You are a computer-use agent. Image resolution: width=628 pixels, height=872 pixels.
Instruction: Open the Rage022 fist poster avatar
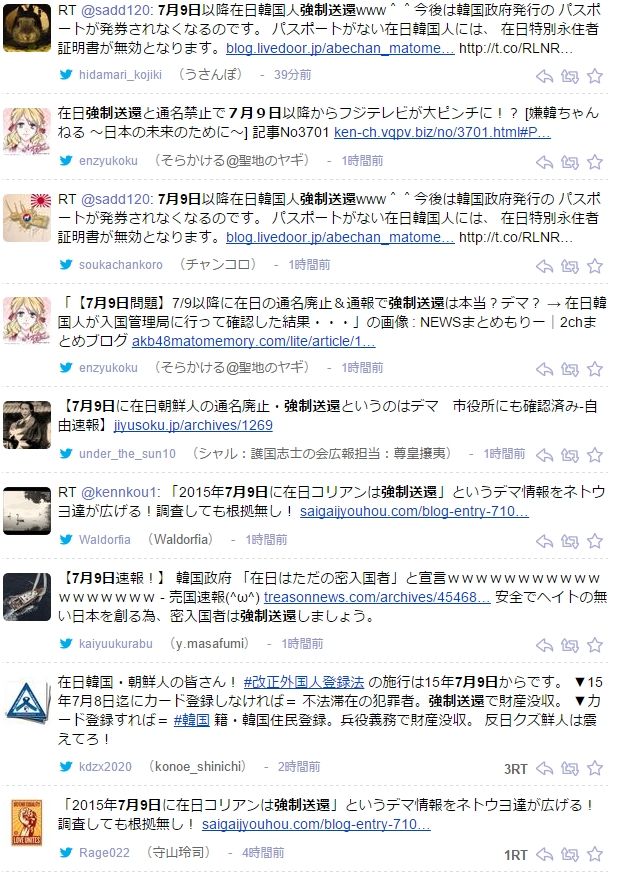click(27, 824)
